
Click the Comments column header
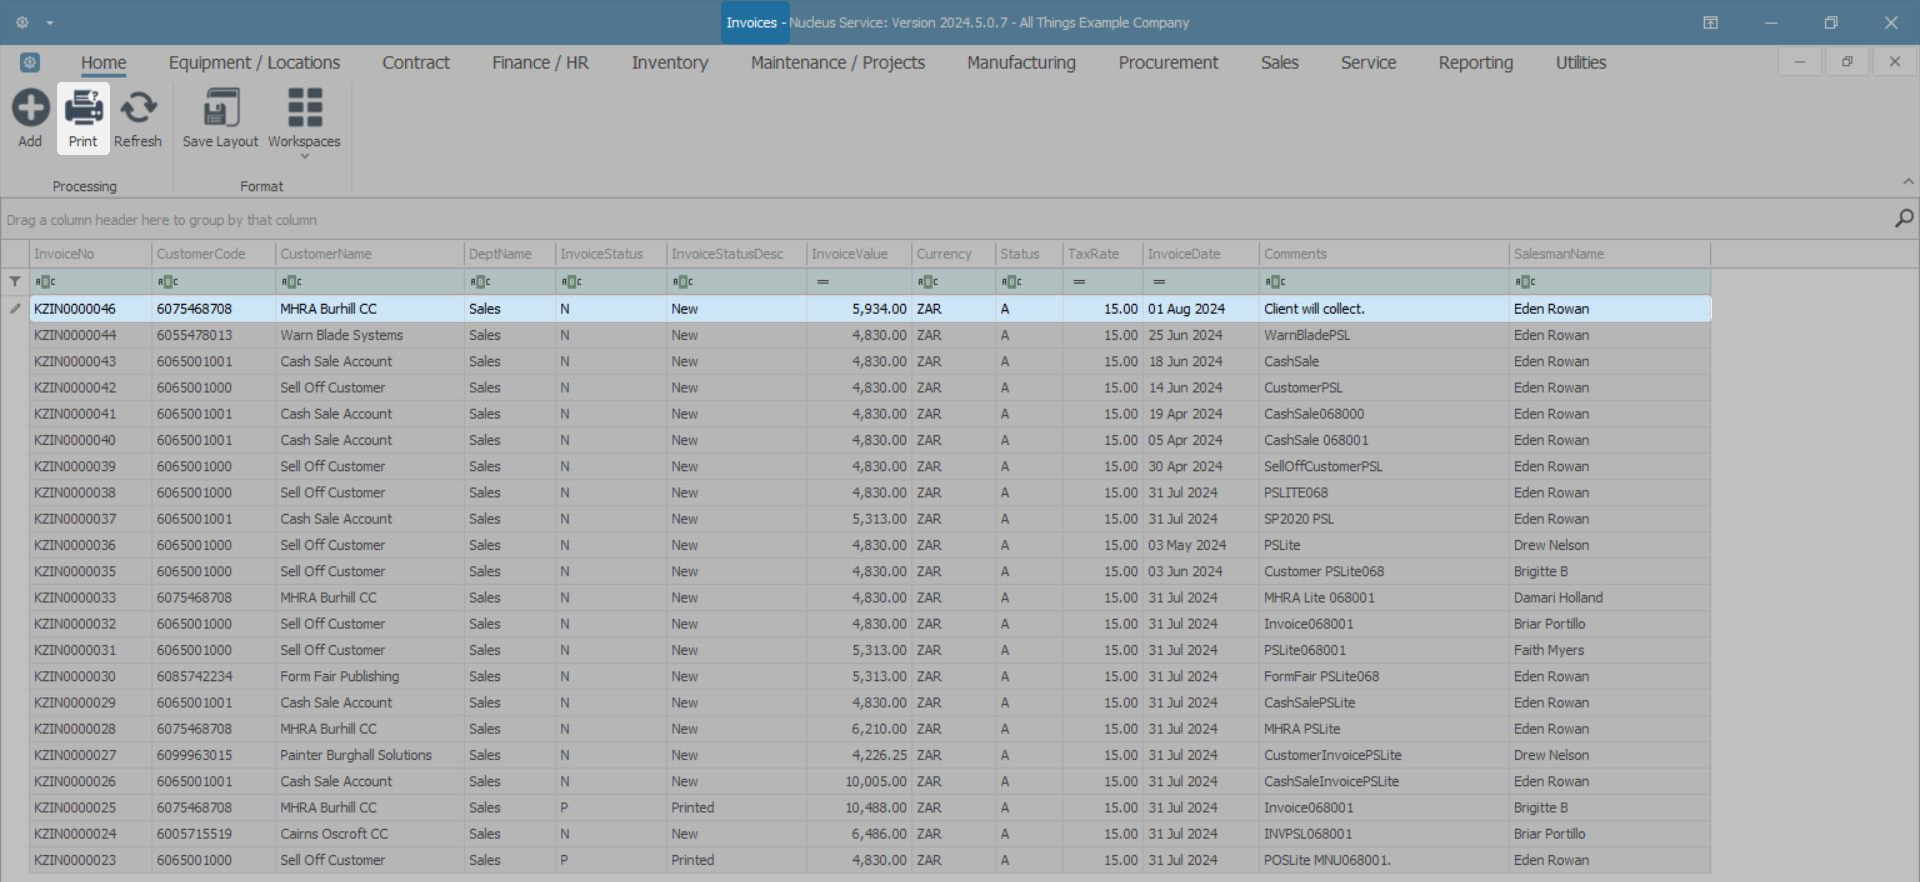pyautogui.click(x=1384, y=254)
